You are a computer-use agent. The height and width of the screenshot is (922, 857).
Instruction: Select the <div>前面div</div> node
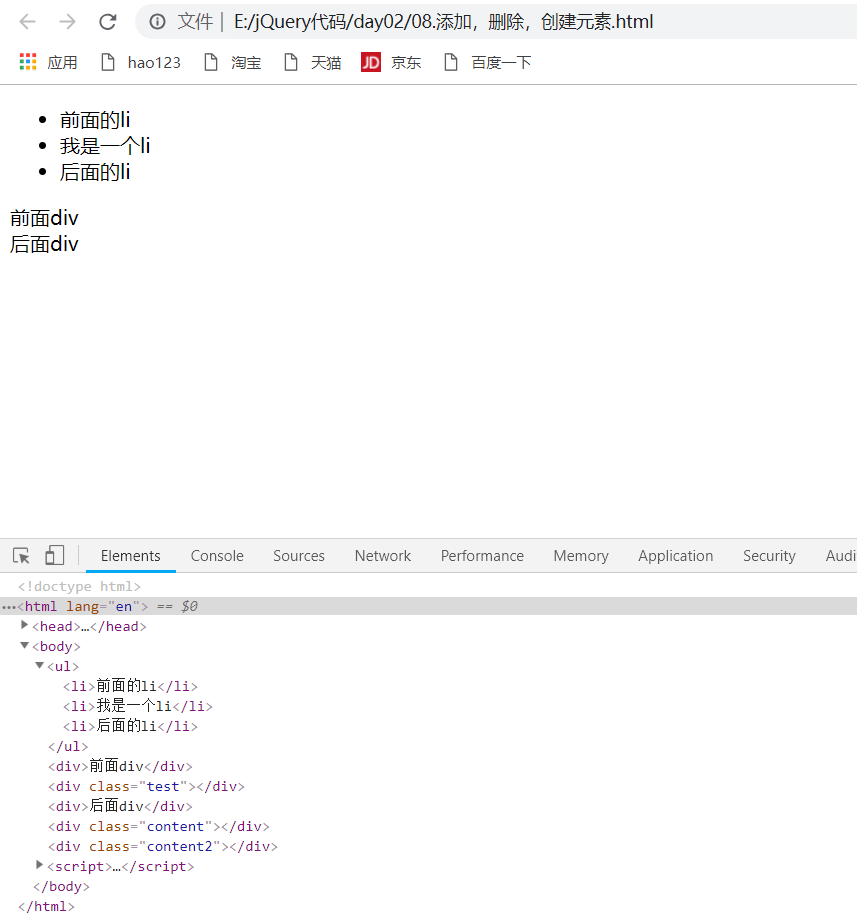[121, 766]
